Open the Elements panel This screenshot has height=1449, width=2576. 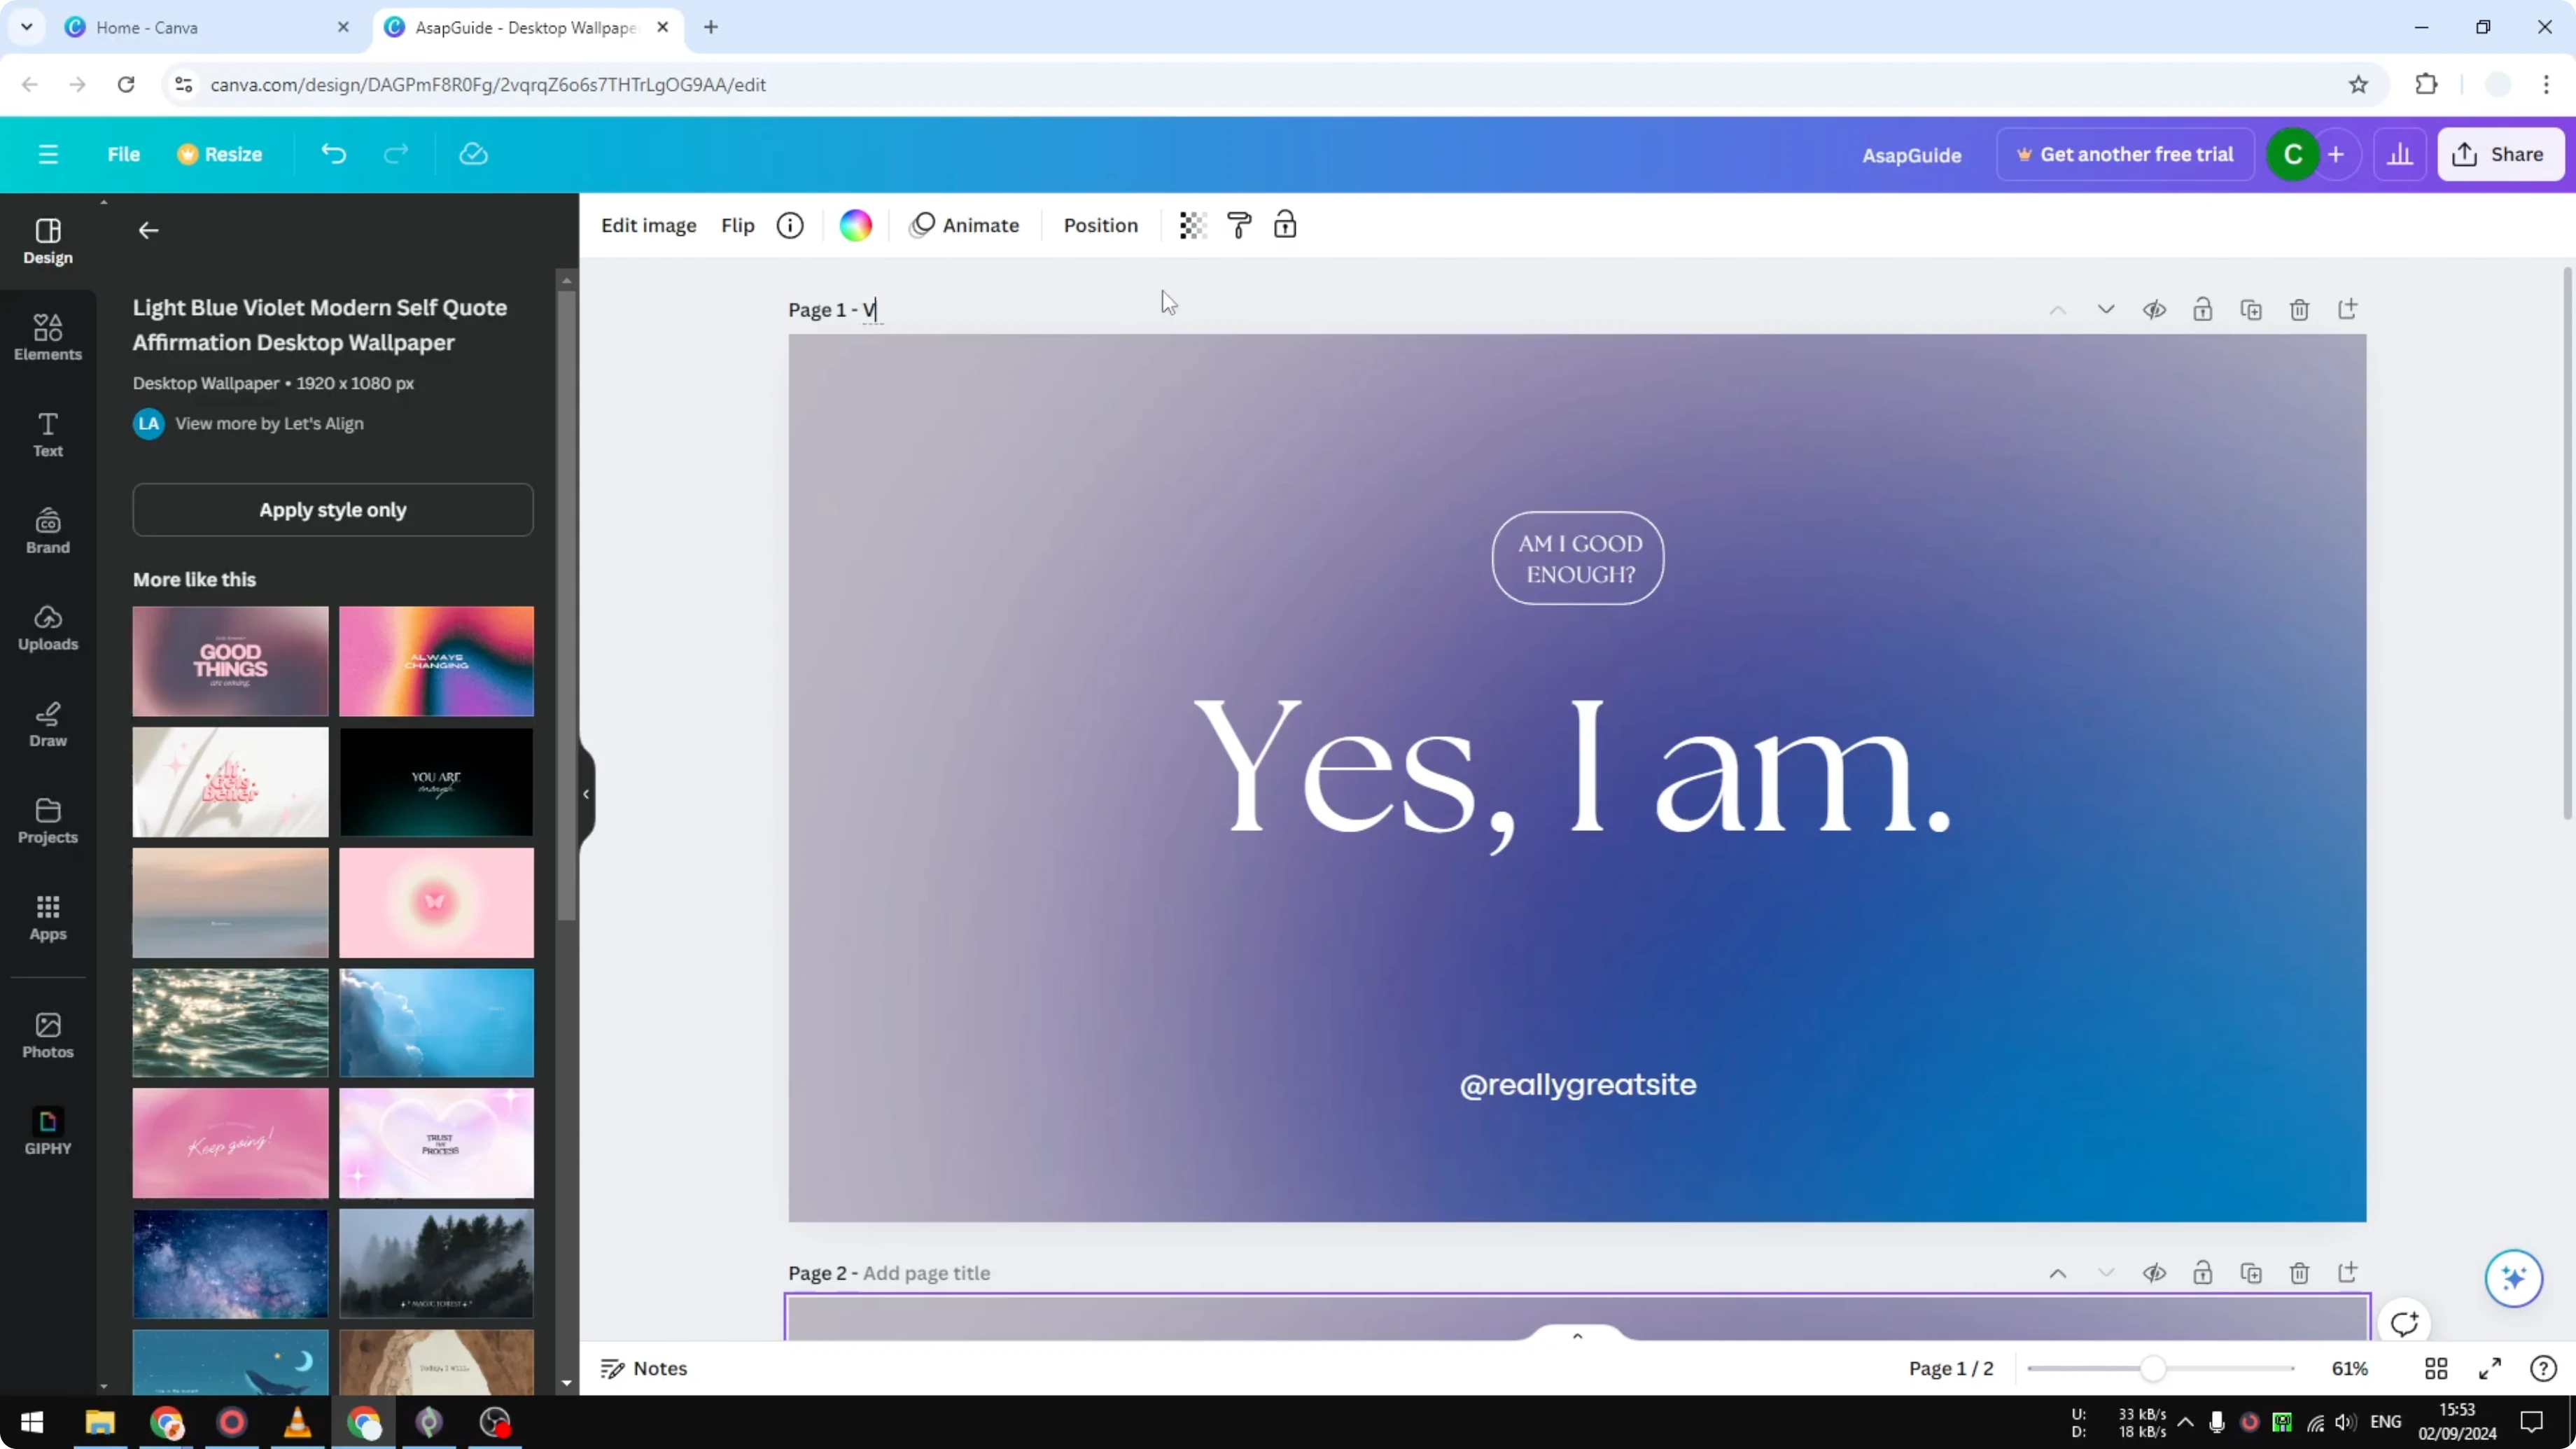tap(48, 337)
